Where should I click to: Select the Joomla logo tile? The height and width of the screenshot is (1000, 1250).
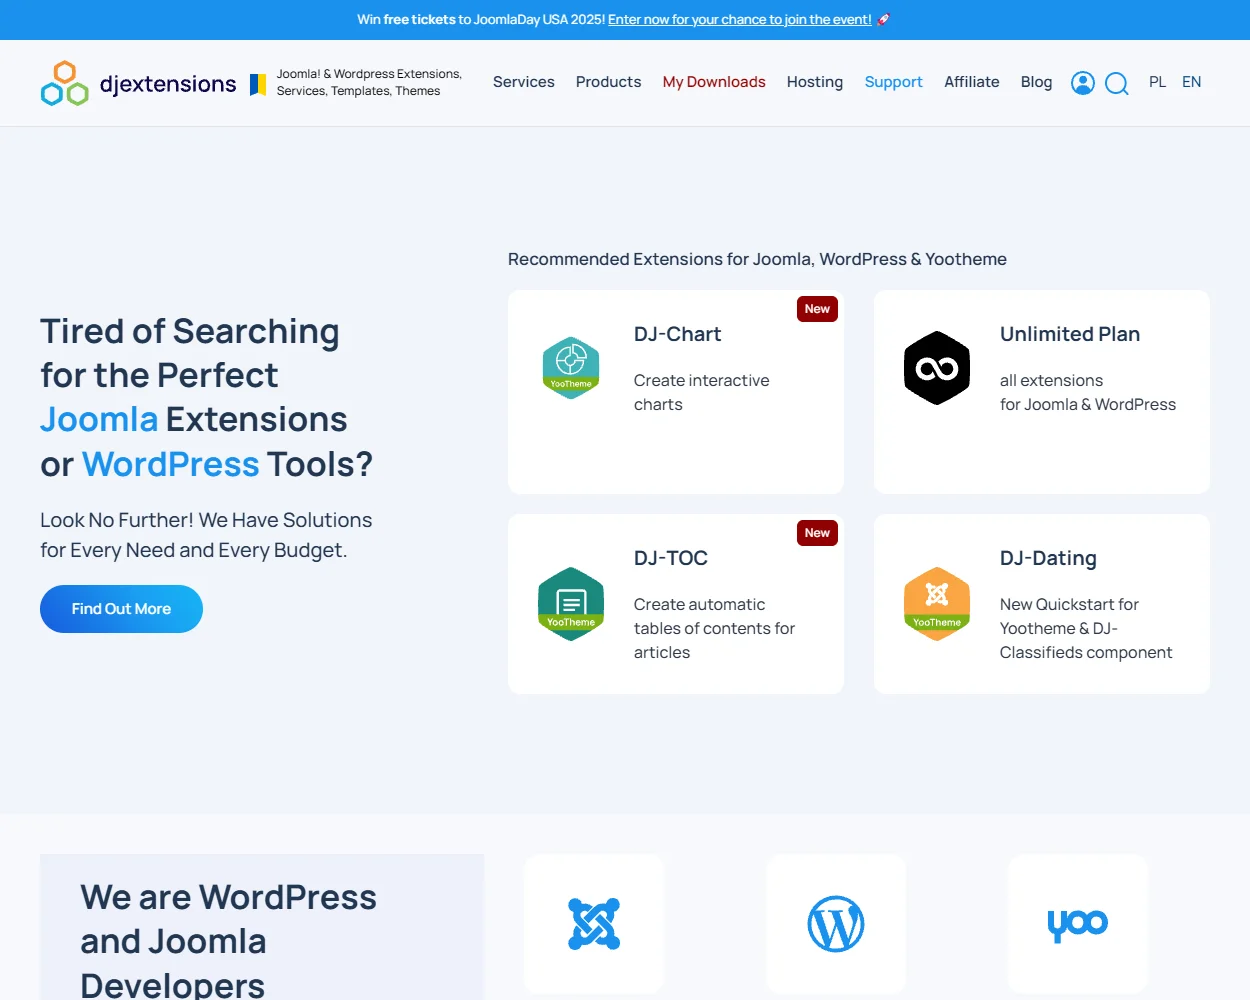[x=594, y=924]
